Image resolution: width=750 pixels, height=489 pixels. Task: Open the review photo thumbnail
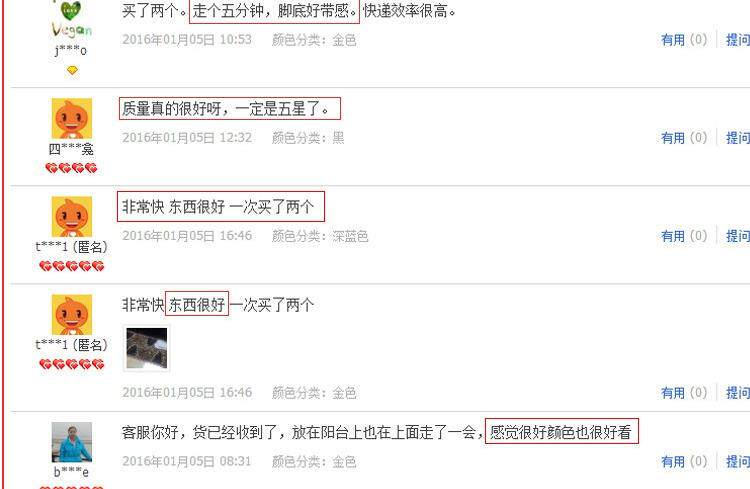146,348
